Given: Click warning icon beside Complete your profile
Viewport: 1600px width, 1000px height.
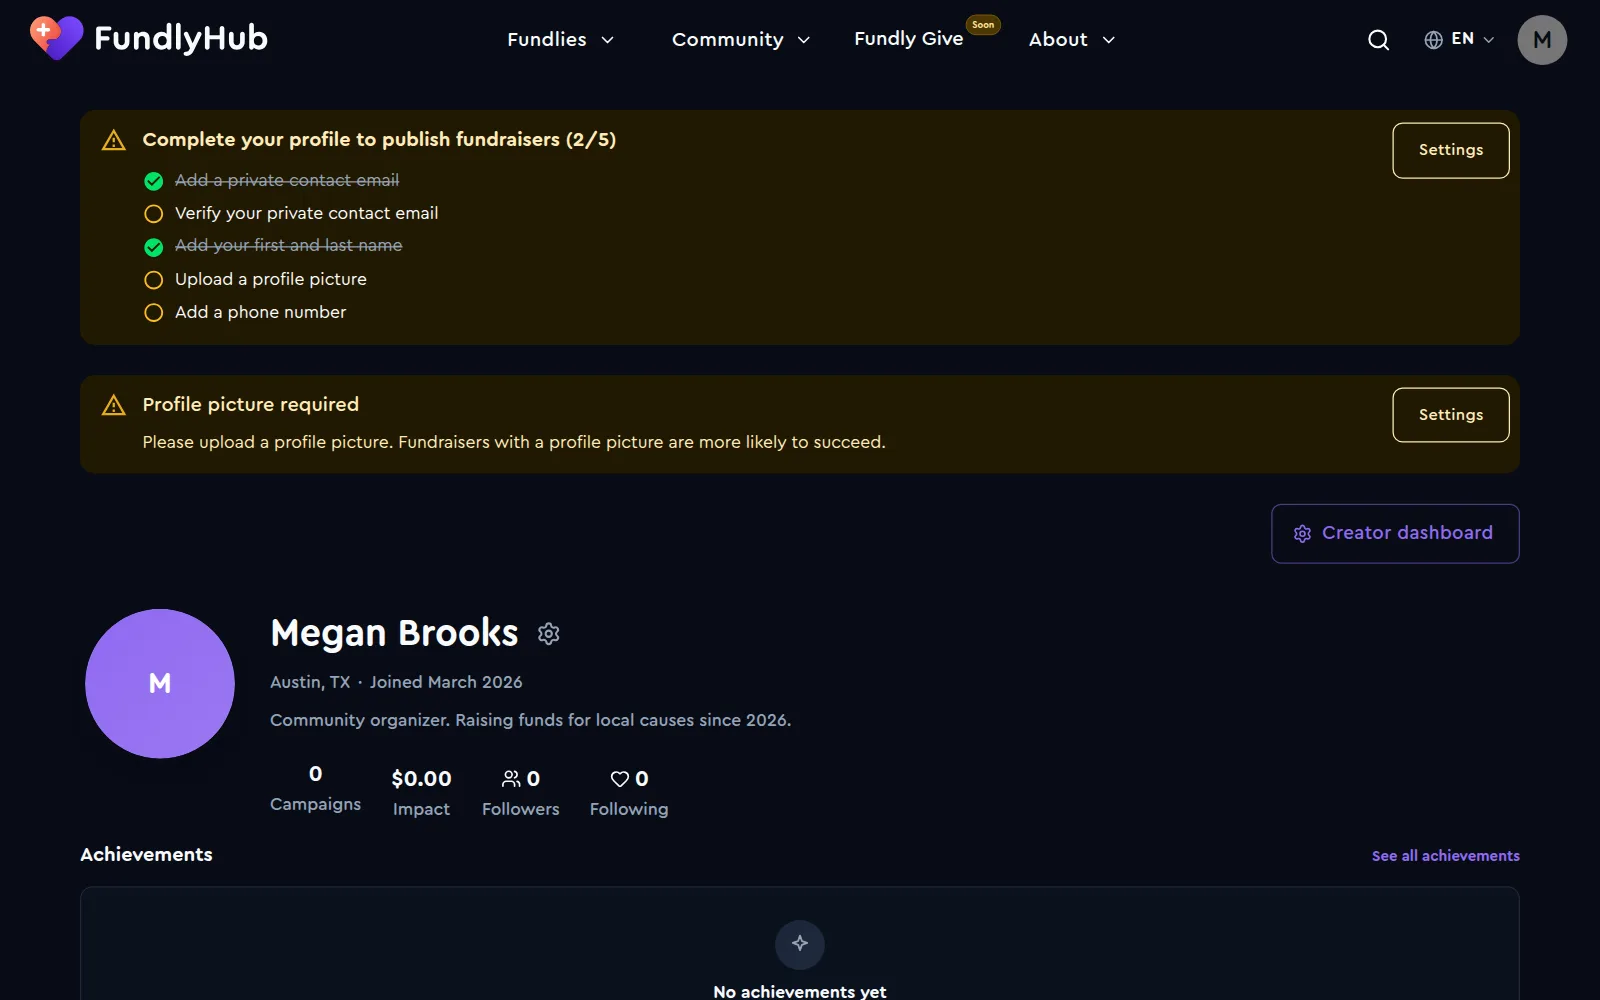Looking at the screenshot, I should point(114,140).
